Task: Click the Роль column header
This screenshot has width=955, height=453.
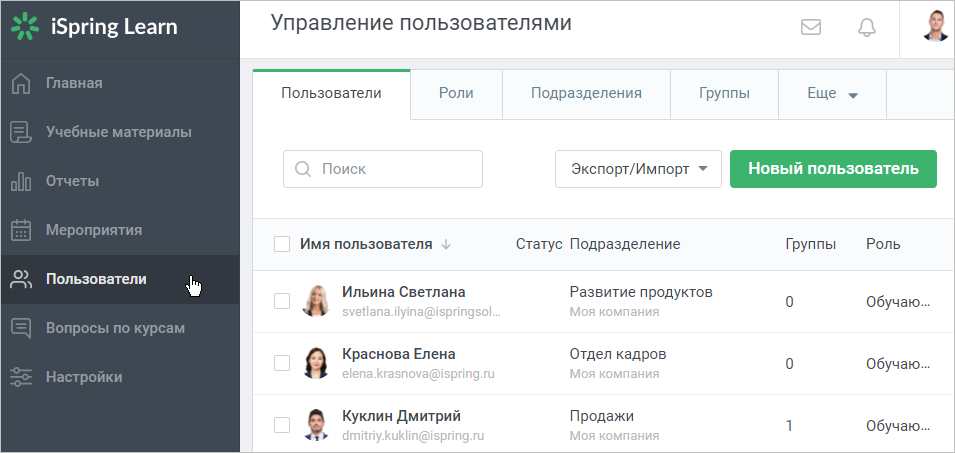Action: click(883, 244)
